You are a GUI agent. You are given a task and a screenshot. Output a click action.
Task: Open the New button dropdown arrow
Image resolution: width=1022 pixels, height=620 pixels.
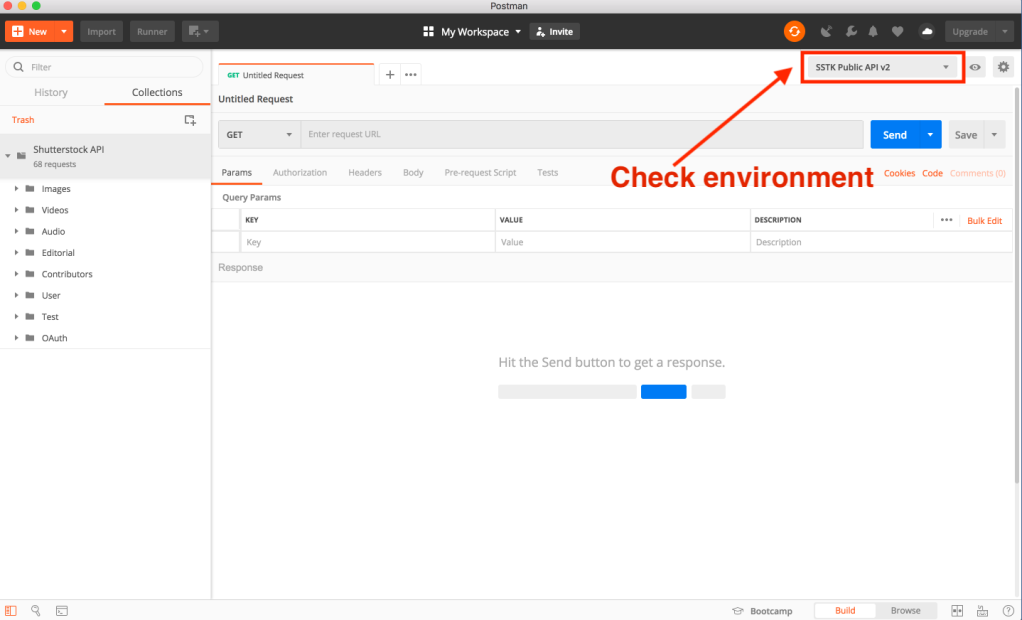click(x=64, y=31)
